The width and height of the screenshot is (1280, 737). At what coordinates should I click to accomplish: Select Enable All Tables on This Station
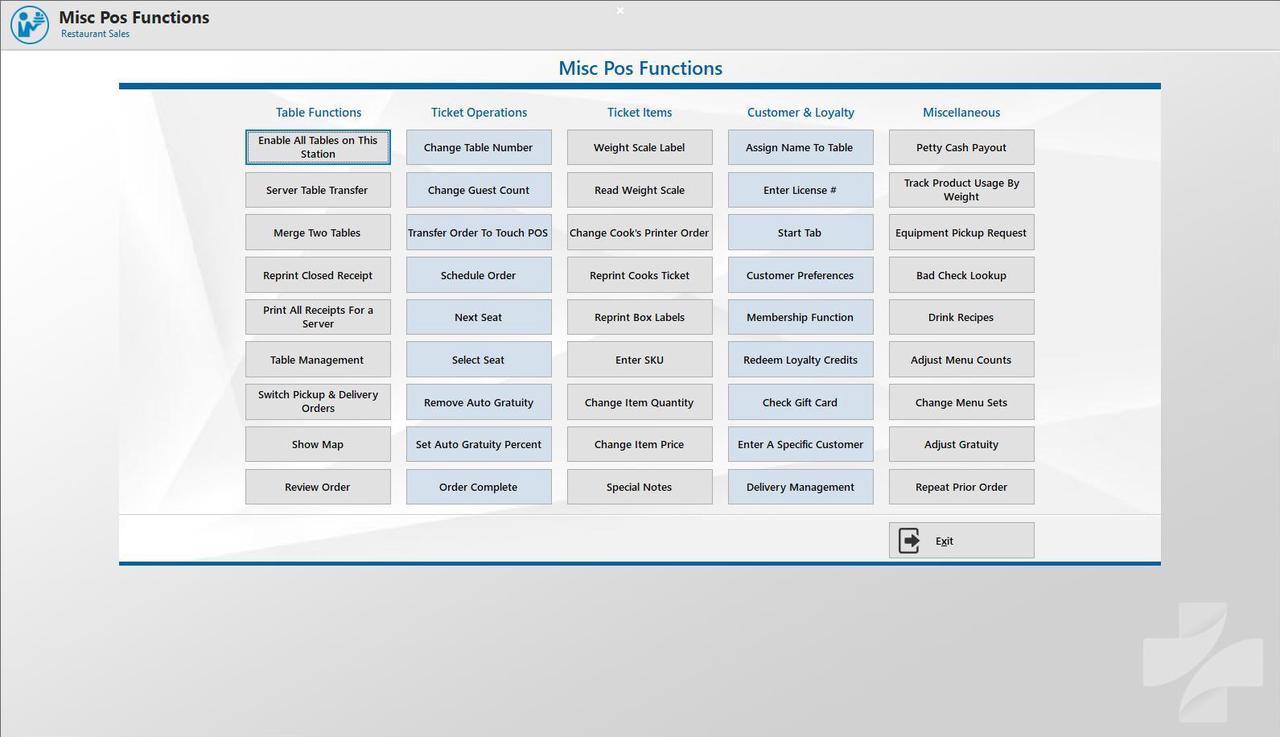(318, 147)
